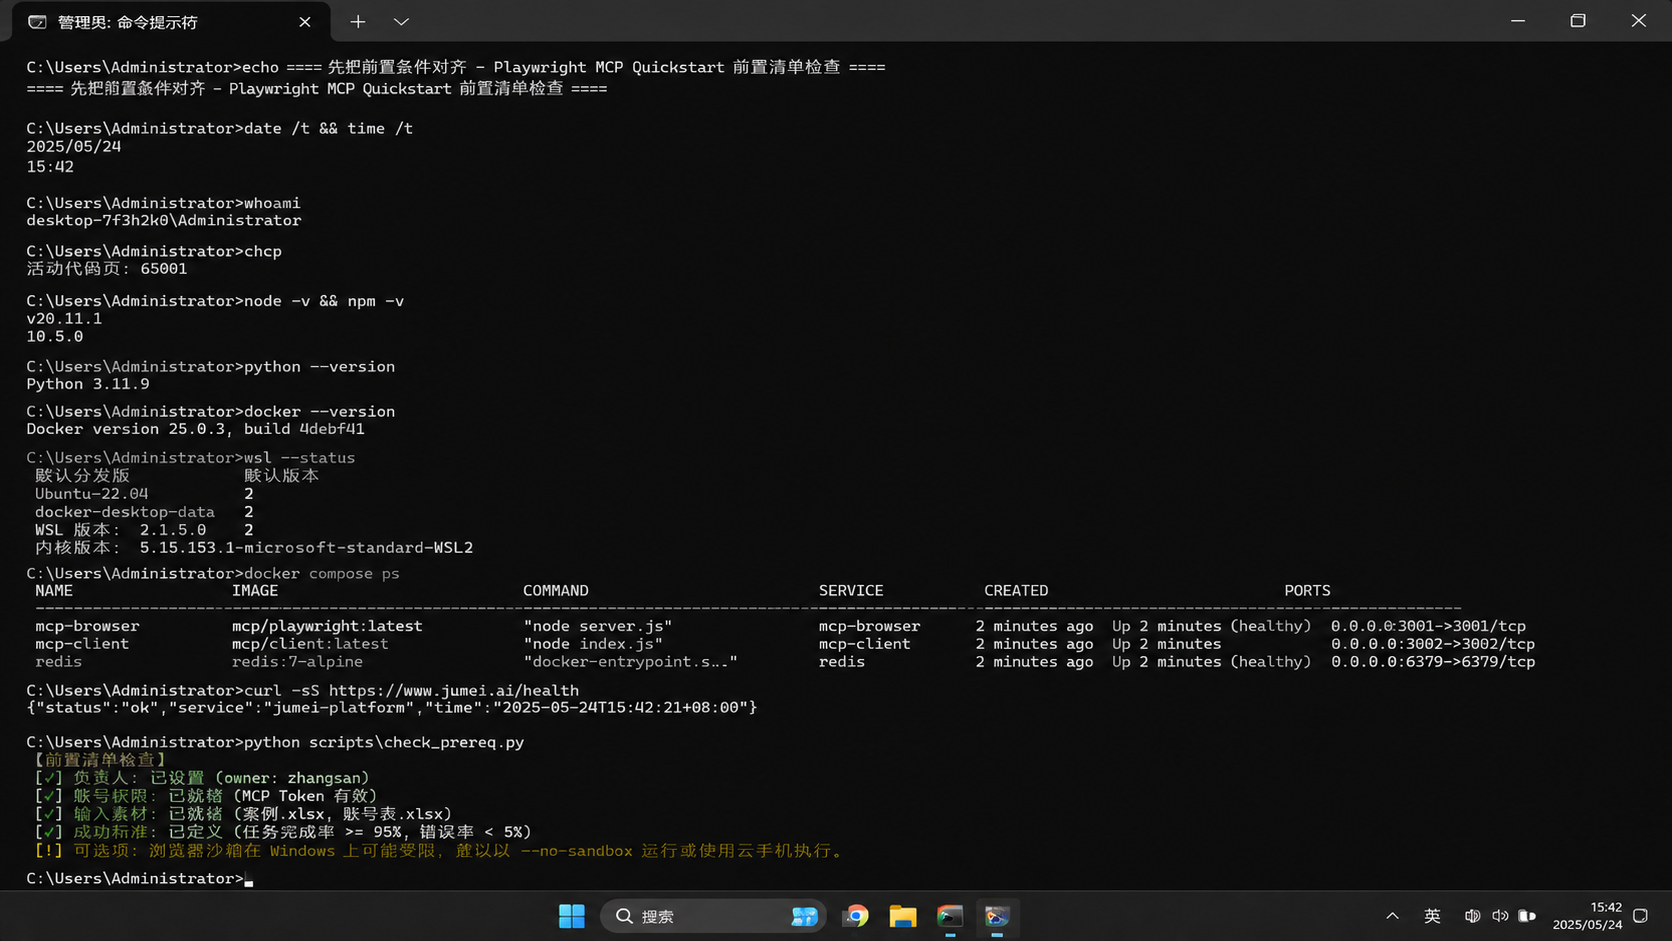The width and height of the screenshot is (1672, 941).
Task: Open File Explorer from taskbar
Action: 903,916
